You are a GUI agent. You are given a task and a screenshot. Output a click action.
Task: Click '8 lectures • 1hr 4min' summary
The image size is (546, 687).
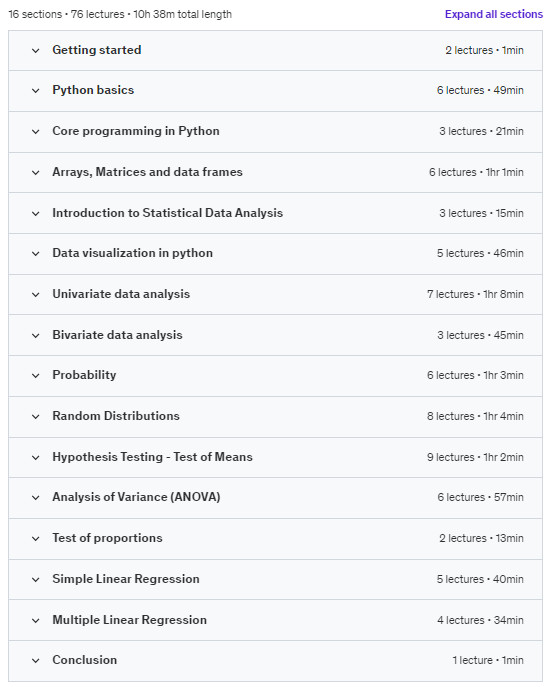click(x=475, y=416)
